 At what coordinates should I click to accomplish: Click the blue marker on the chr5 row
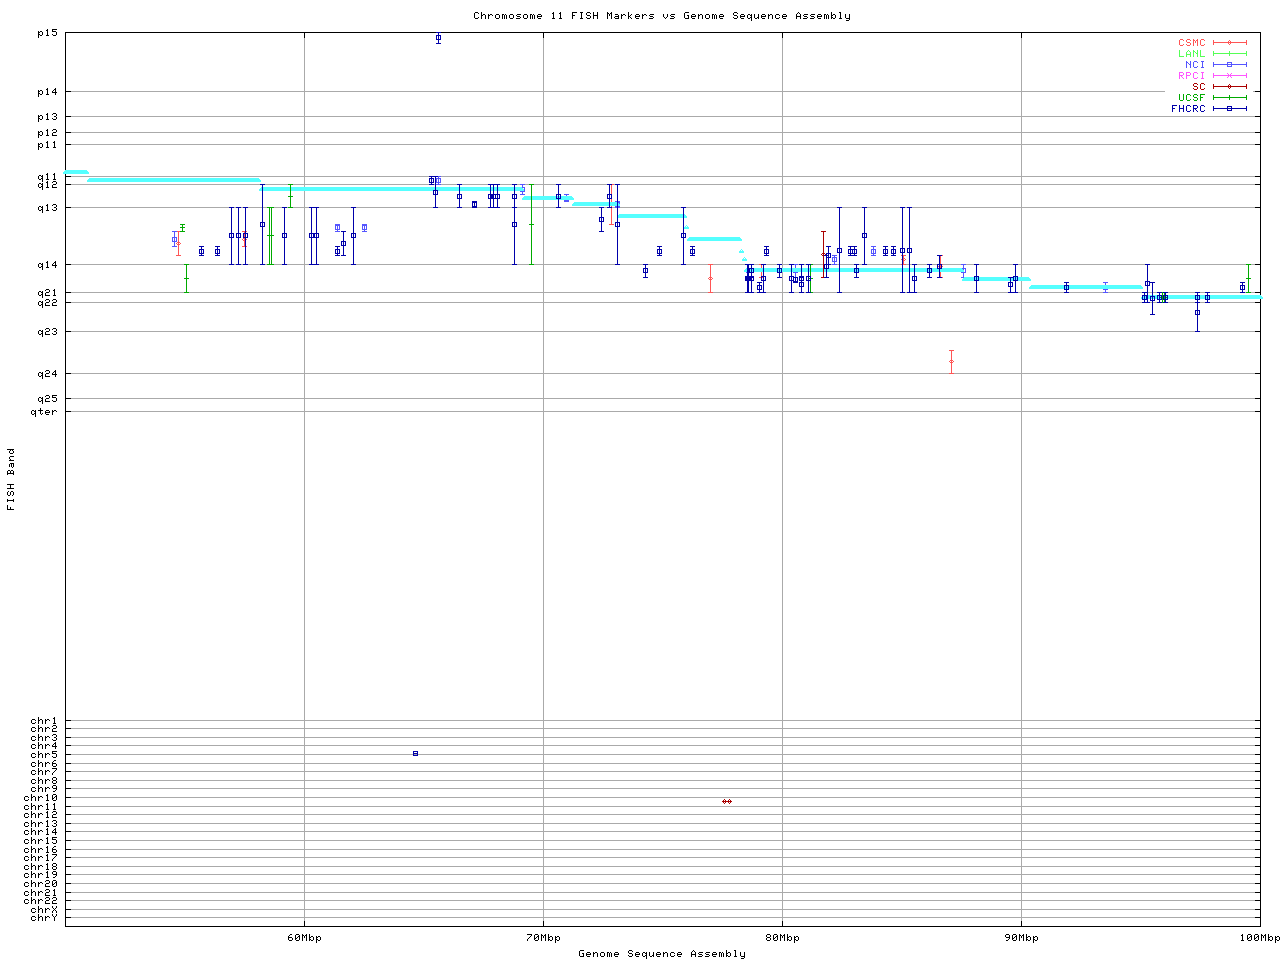coord(415,753)
